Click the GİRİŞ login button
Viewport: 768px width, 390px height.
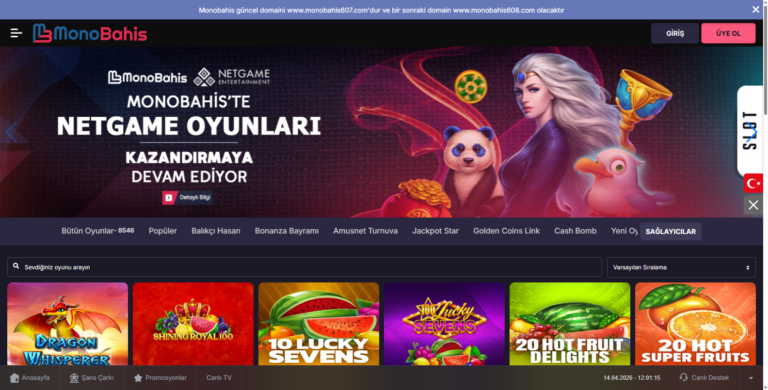[674, 33]
